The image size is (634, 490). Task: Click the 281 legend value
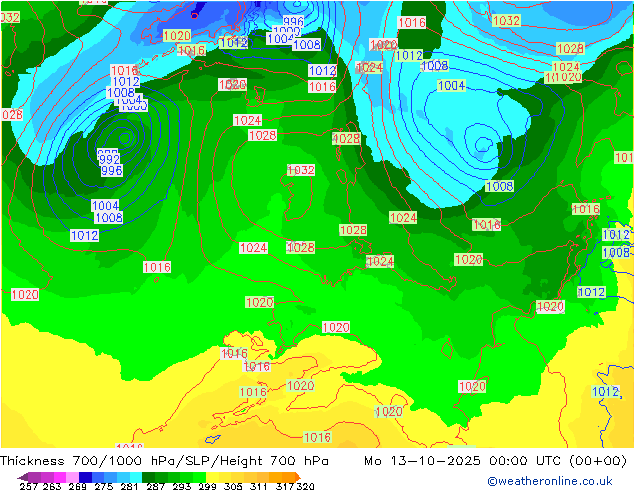129,486
